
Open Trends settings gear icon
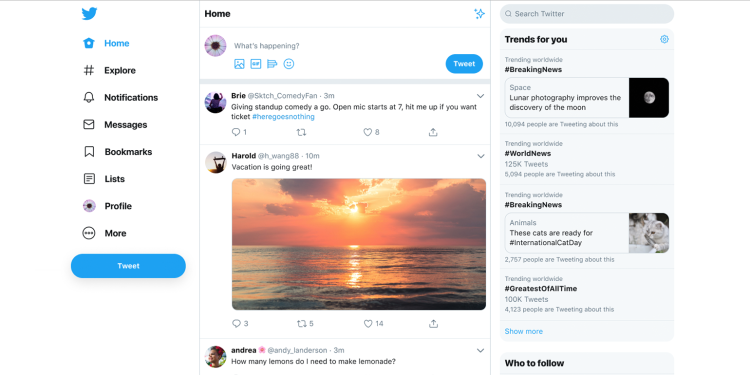point(664,39)
